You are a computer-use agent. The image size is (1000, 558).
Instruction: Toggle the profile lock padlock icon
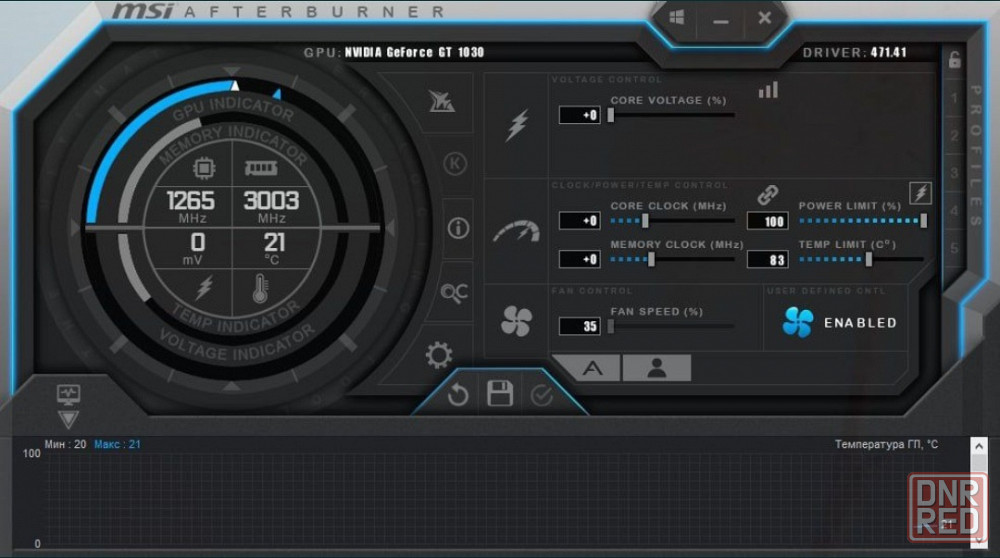click(954, 59)
